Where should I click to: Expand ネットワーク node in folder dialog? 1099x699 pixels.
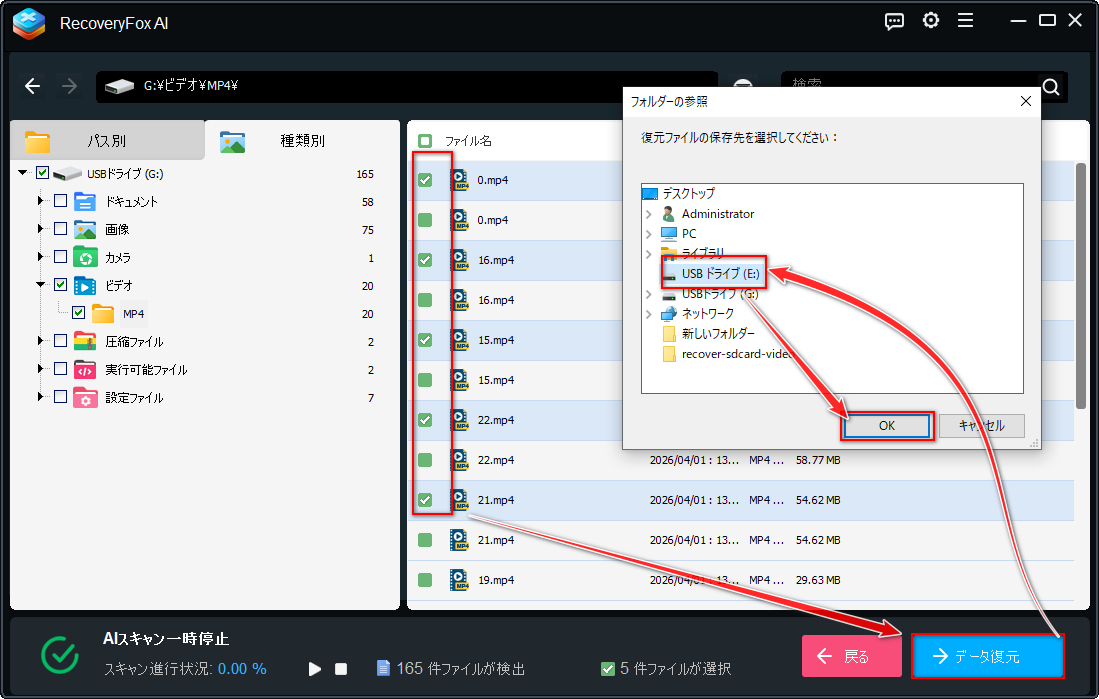coord(649,314)
